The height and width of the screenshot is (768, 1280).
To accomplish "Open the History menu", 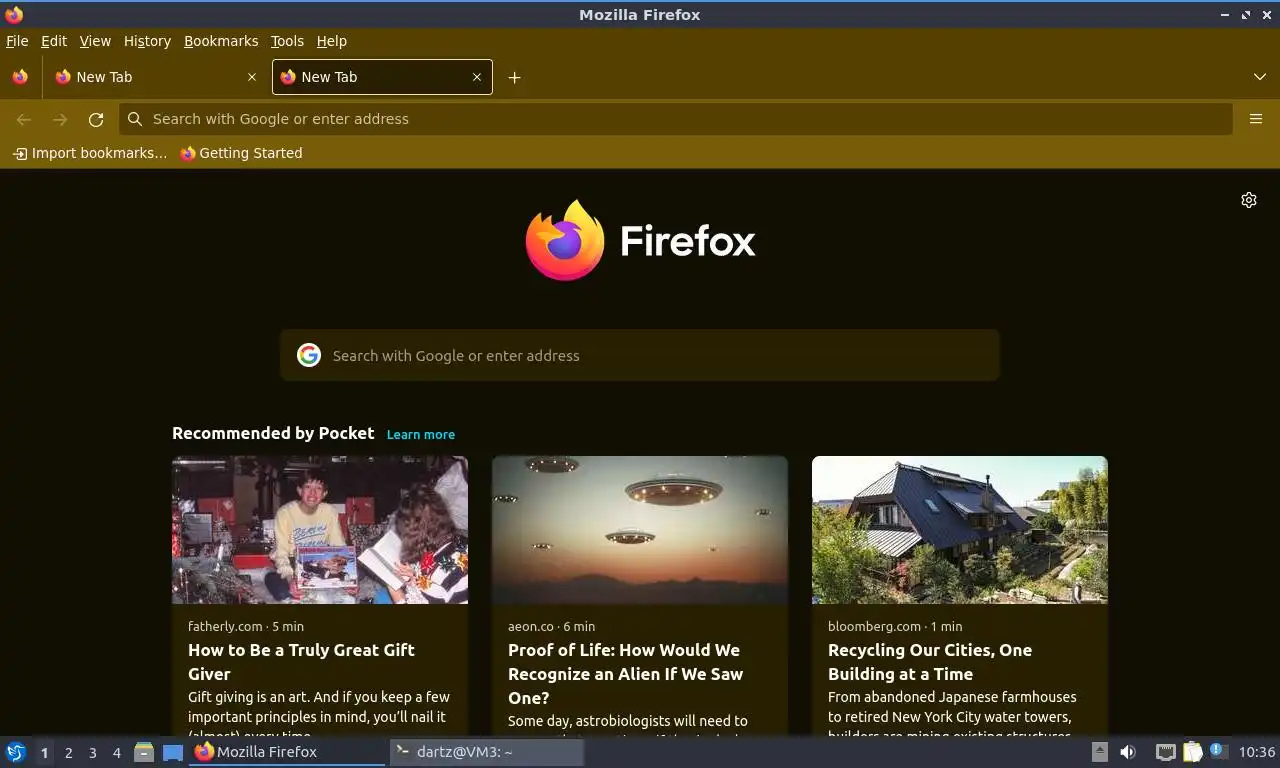I will click(x=147, y=41).
